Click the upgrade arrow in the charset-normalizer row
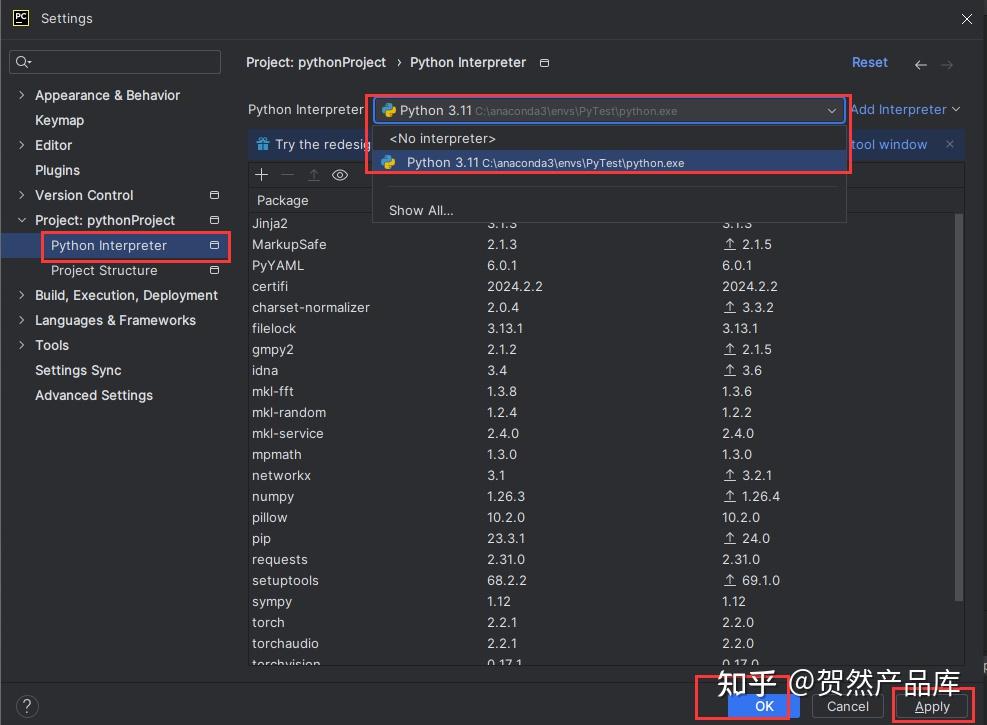Screen dimensions: 987x725 (x=730, y=307)
